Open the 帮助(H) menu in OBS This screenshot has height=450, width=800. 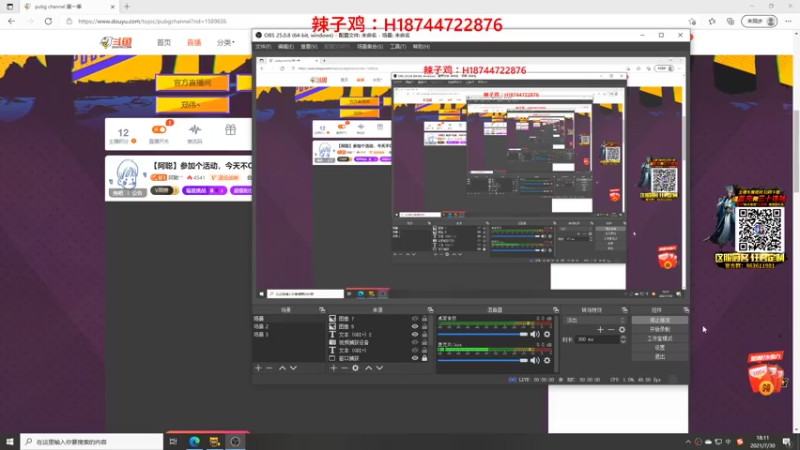[x=421, y=46]
